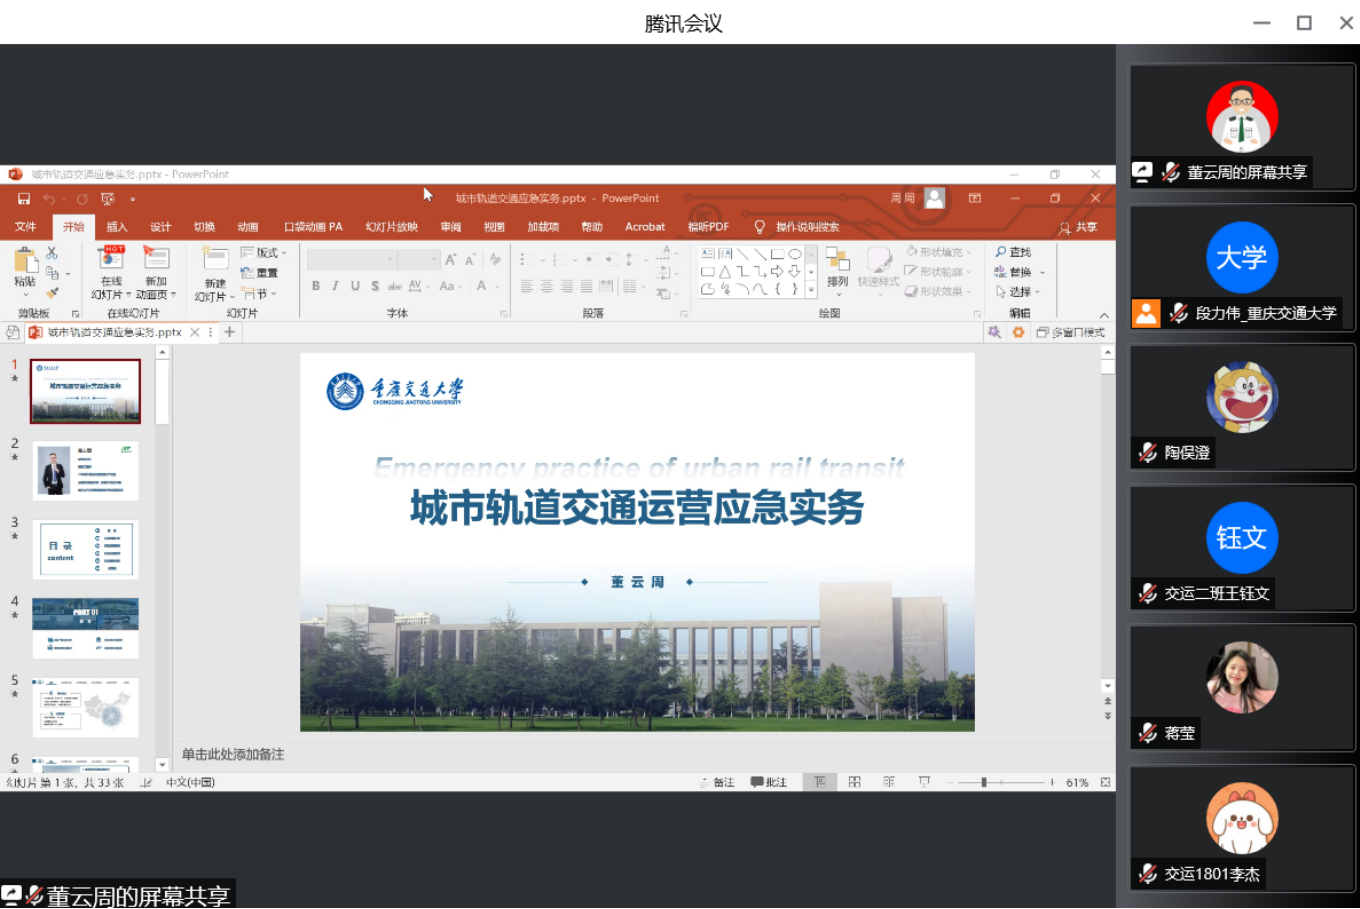Open the 口袋动画 PA ribbon tab
Image resolution: width=1360 pixels, height=909 pixels.
point(313,227)
